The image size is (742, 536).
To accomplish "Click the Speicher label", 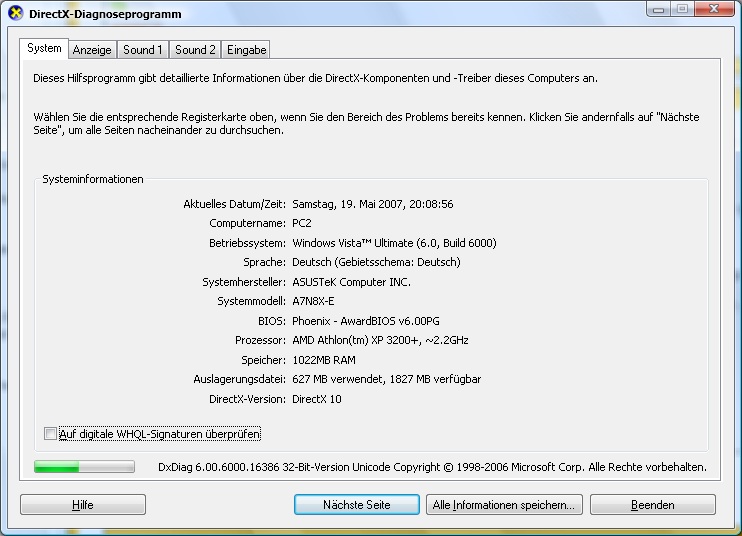I will tap(263, 360).
